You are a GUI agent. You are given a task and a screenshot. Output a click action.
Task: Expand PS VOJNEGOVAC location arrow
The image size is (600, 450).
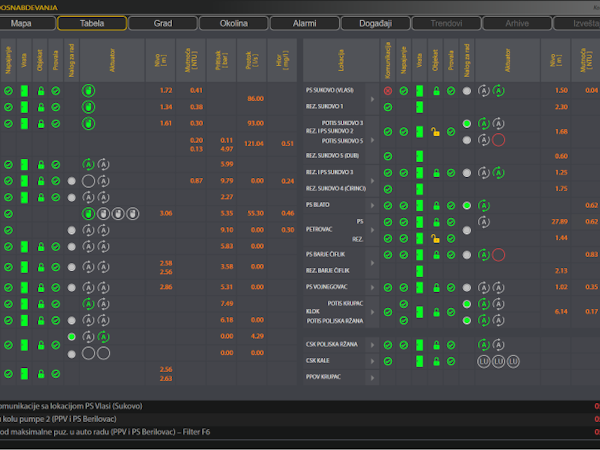tap(372, 287)
